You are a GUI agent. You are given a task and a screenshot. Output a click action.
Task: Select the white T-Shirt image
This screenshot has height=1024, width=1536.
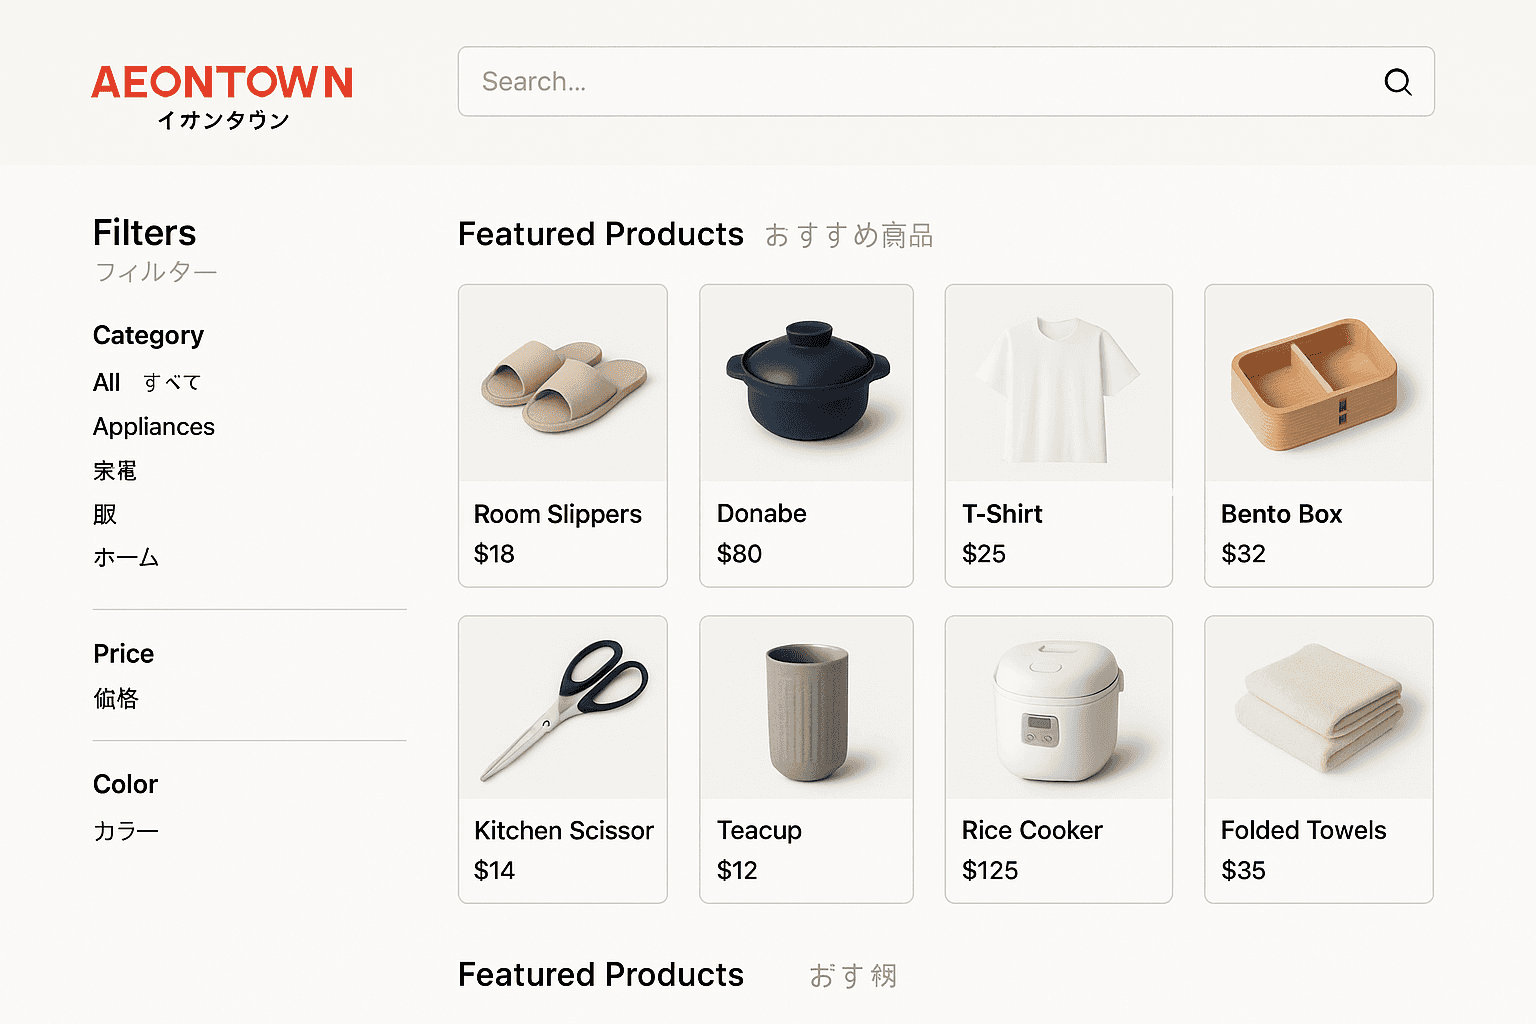pyautogui.click(x=1059, y=383)
